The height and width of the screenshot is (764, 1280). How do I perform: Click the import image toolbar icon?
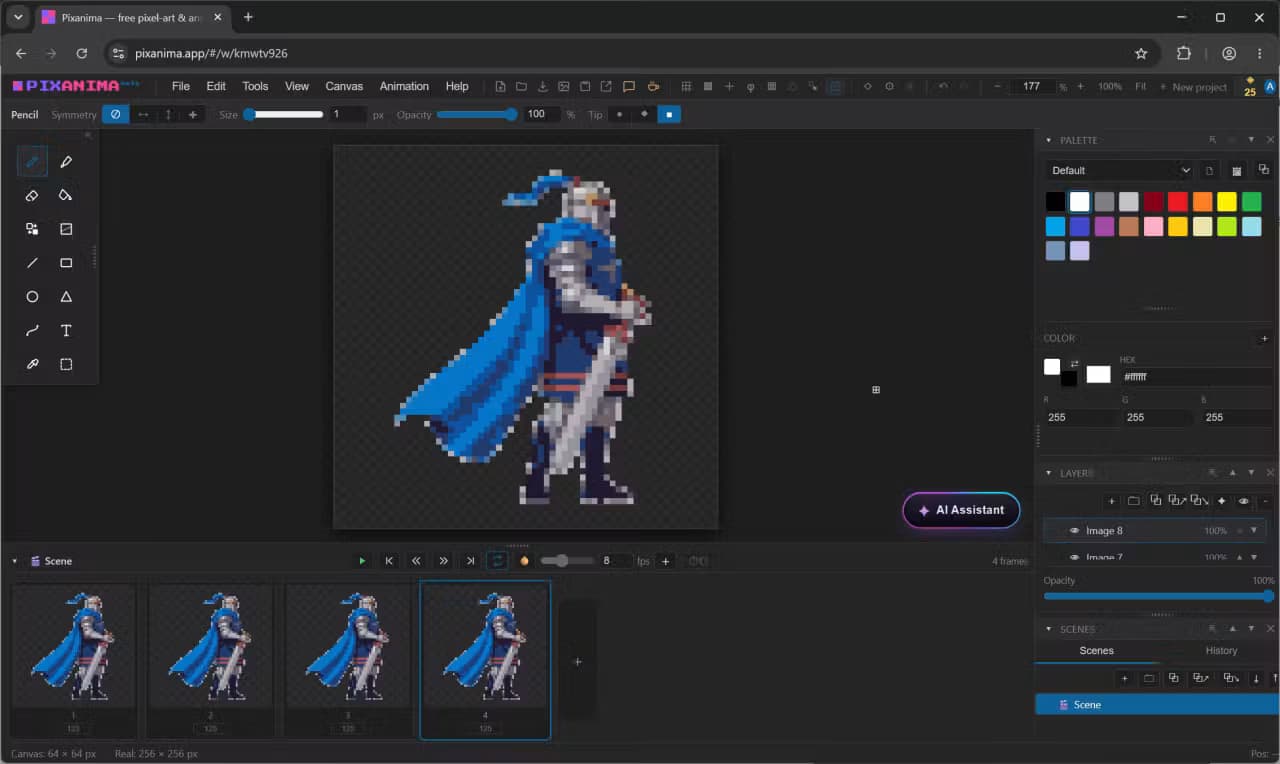click(564, 87)
